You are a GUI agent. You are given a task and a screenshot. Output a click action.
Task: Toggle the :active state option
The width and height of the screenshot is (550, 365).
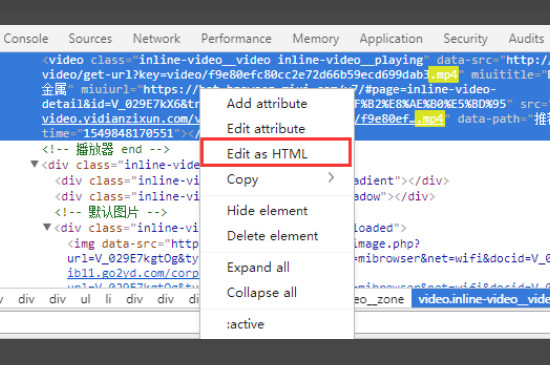coord(277,324)
